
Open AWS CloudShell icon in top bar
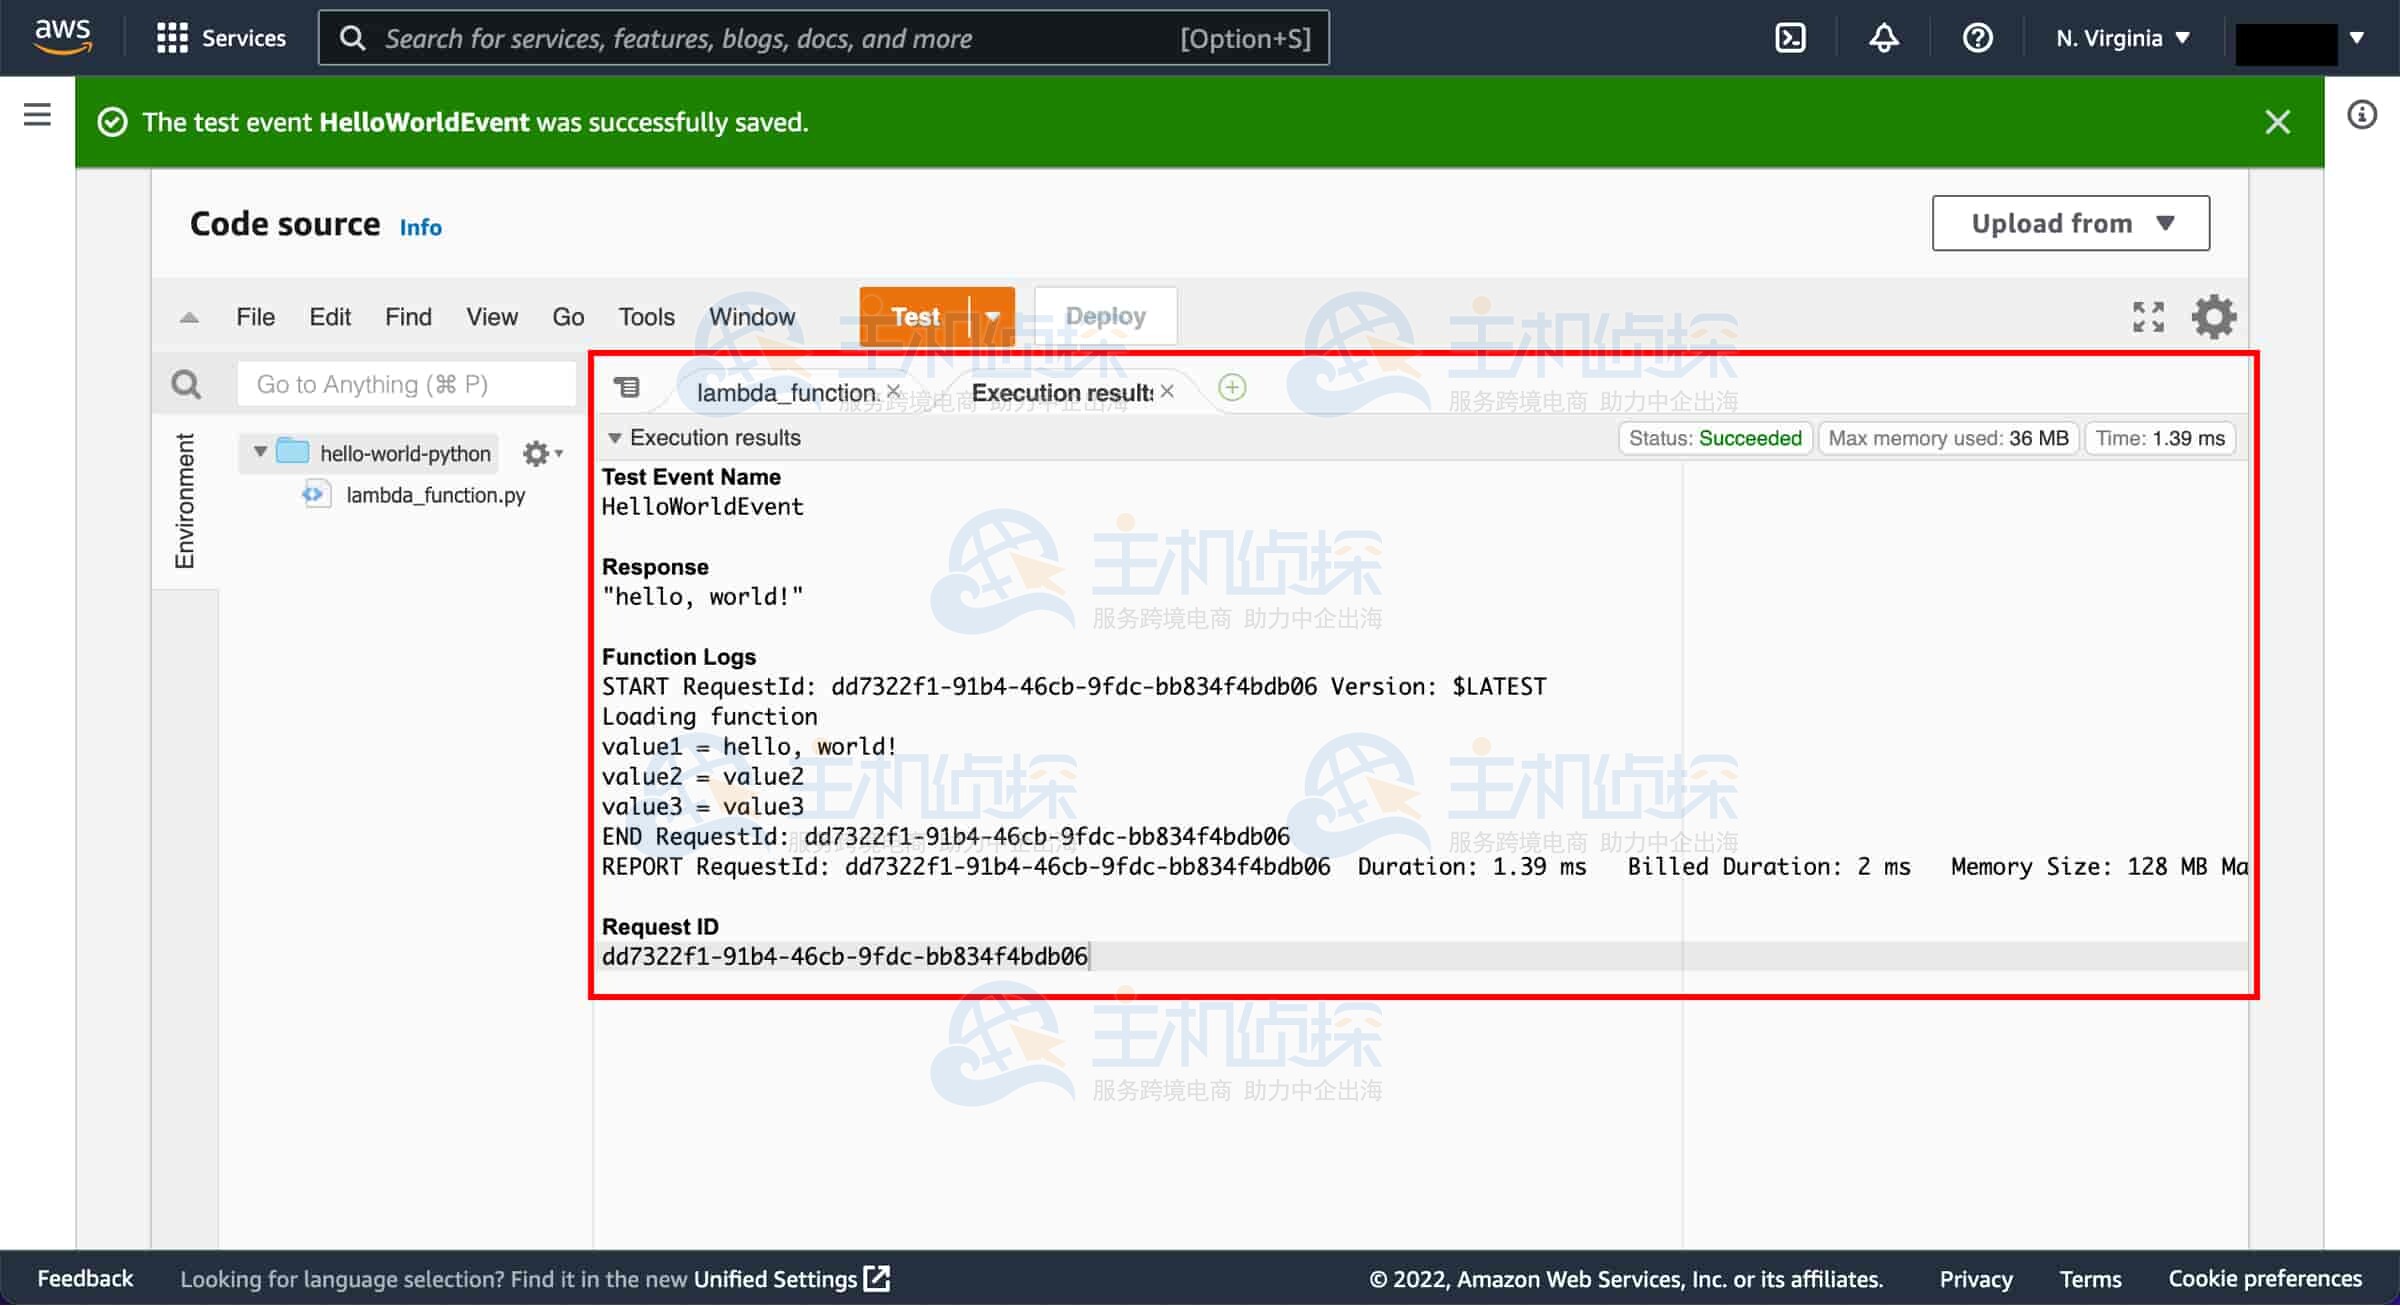[1789, 38]
